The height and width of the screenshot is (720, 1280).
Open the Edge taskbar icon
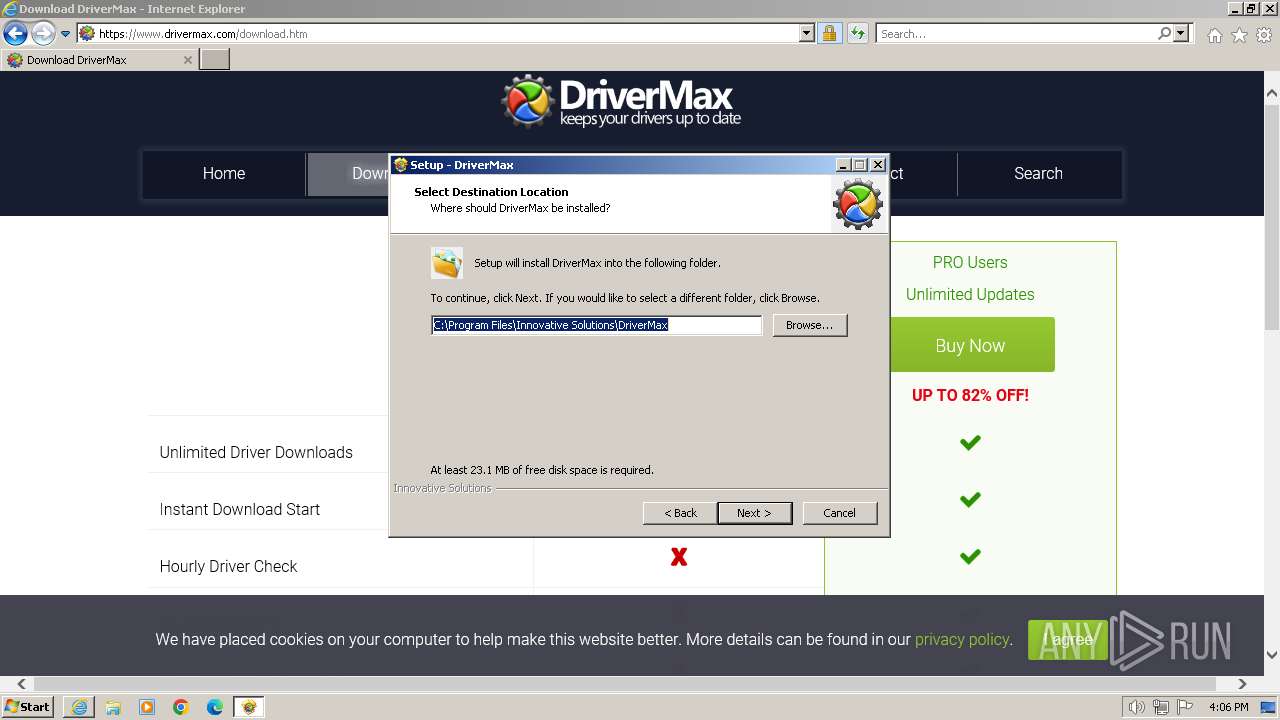tap(215, 707)
